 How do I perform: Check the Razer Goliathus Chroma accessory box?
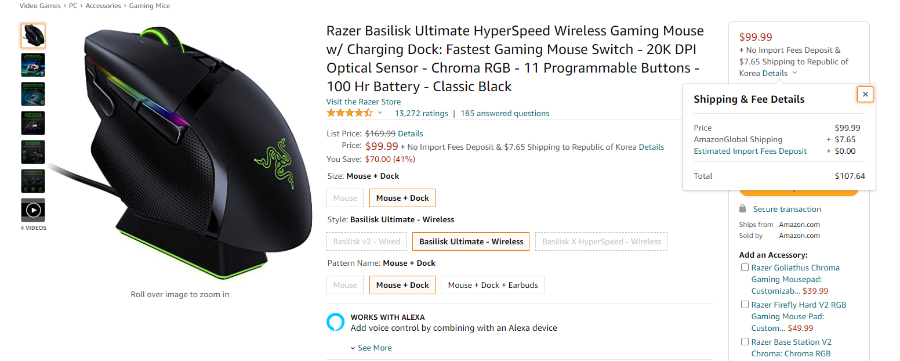[x=744, y=267]
